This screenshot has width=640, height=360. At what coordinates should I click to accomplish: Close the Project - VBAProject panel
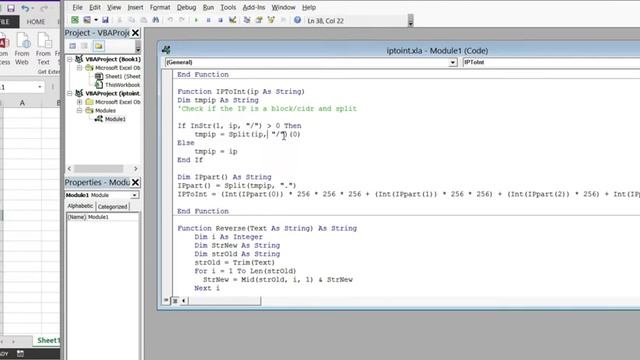[135, 33]
